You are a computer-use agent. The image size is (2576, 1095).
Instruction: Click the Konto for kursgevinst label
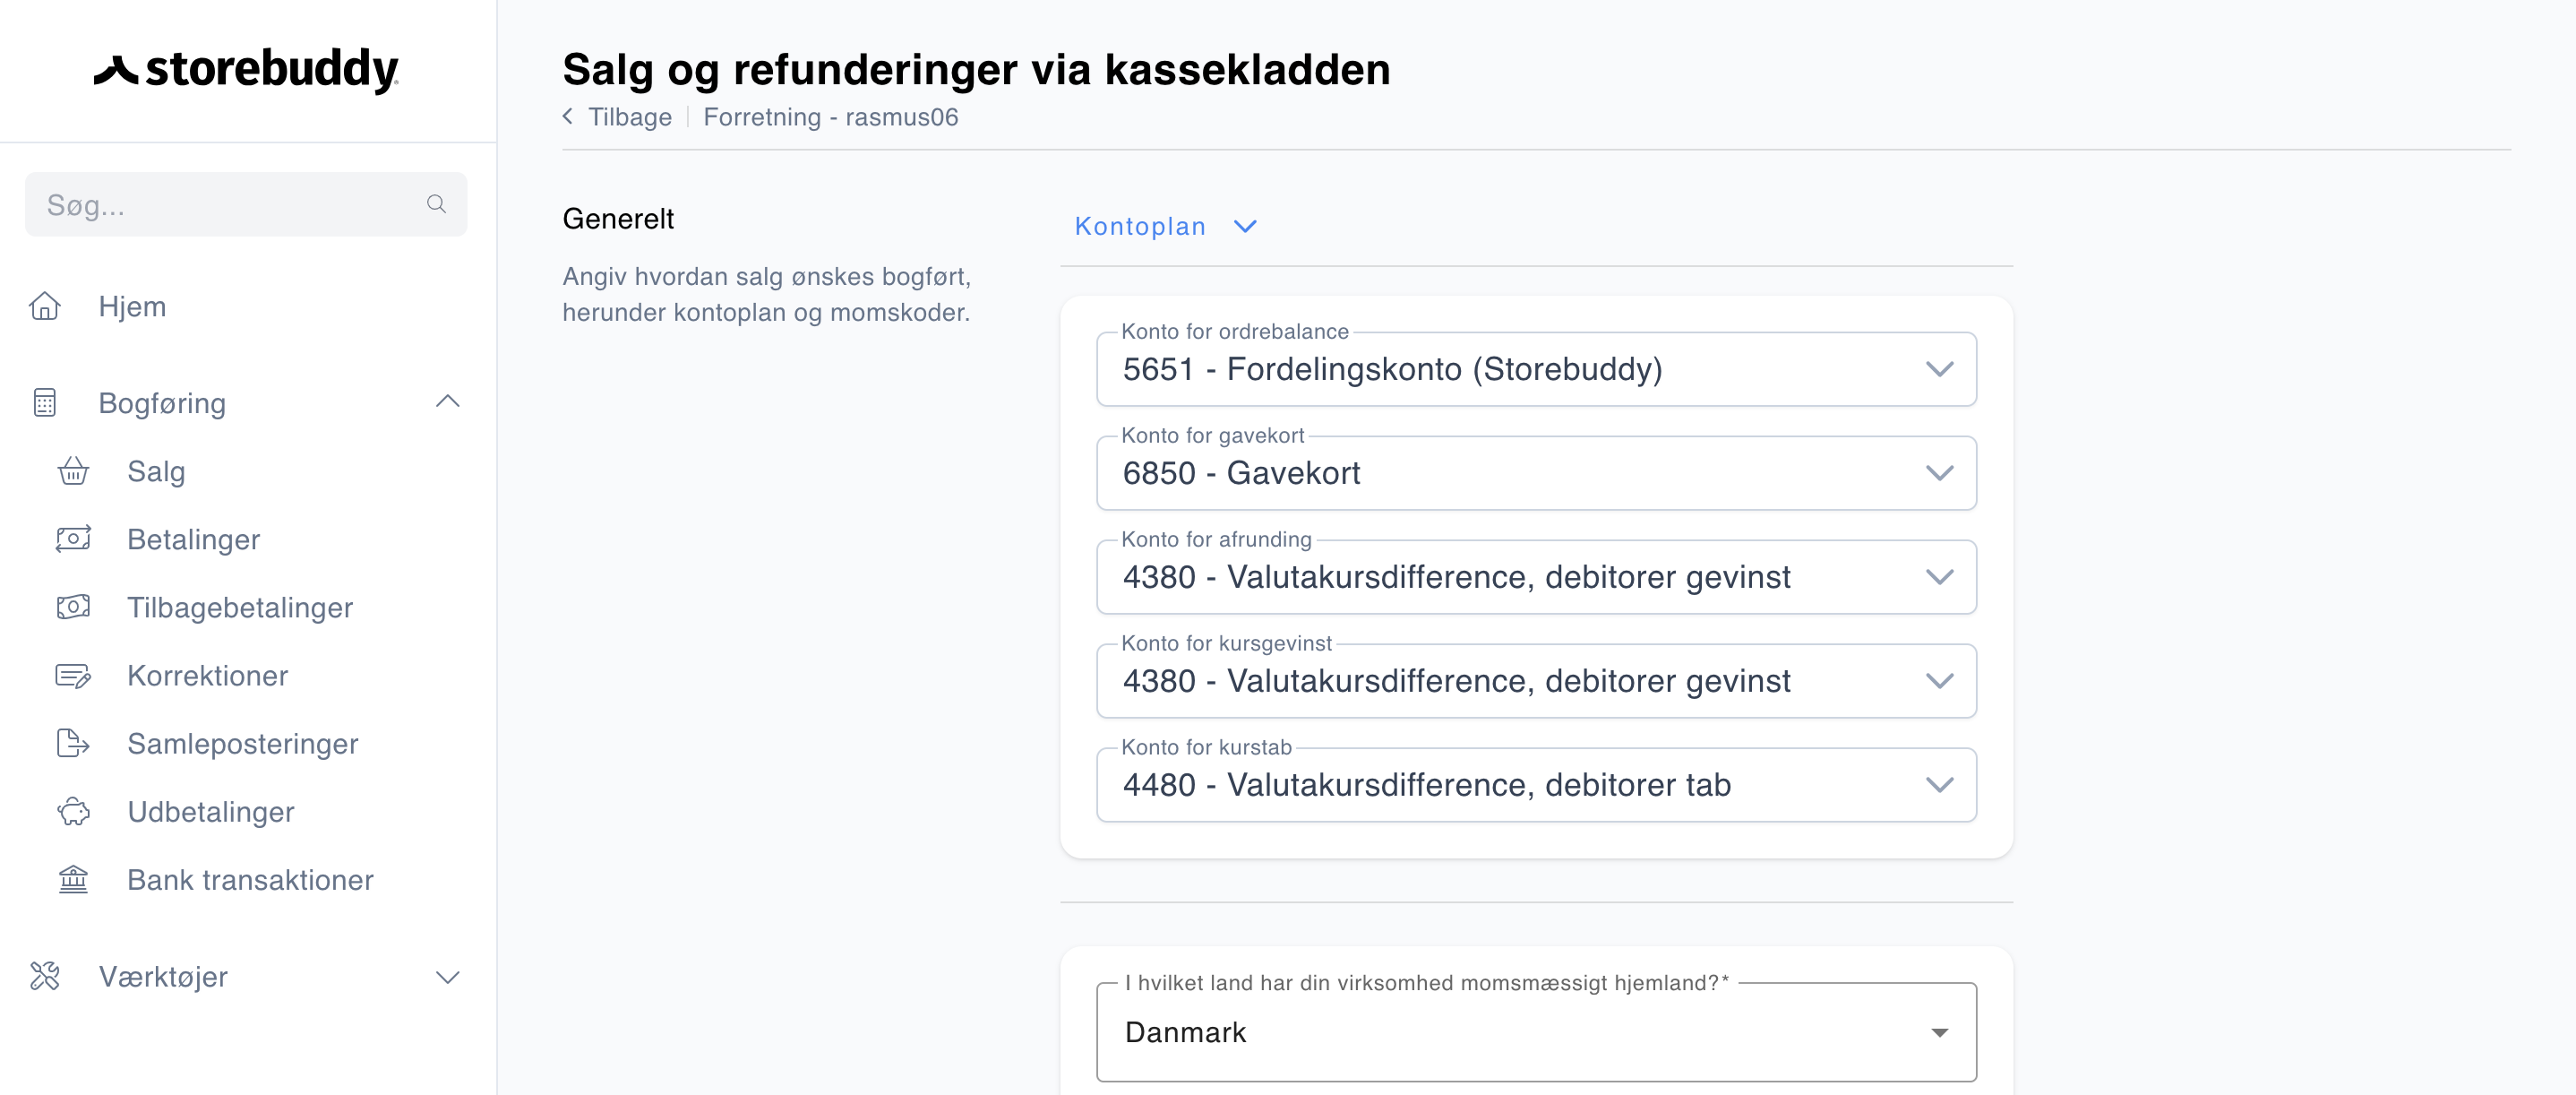[1226, 644]
